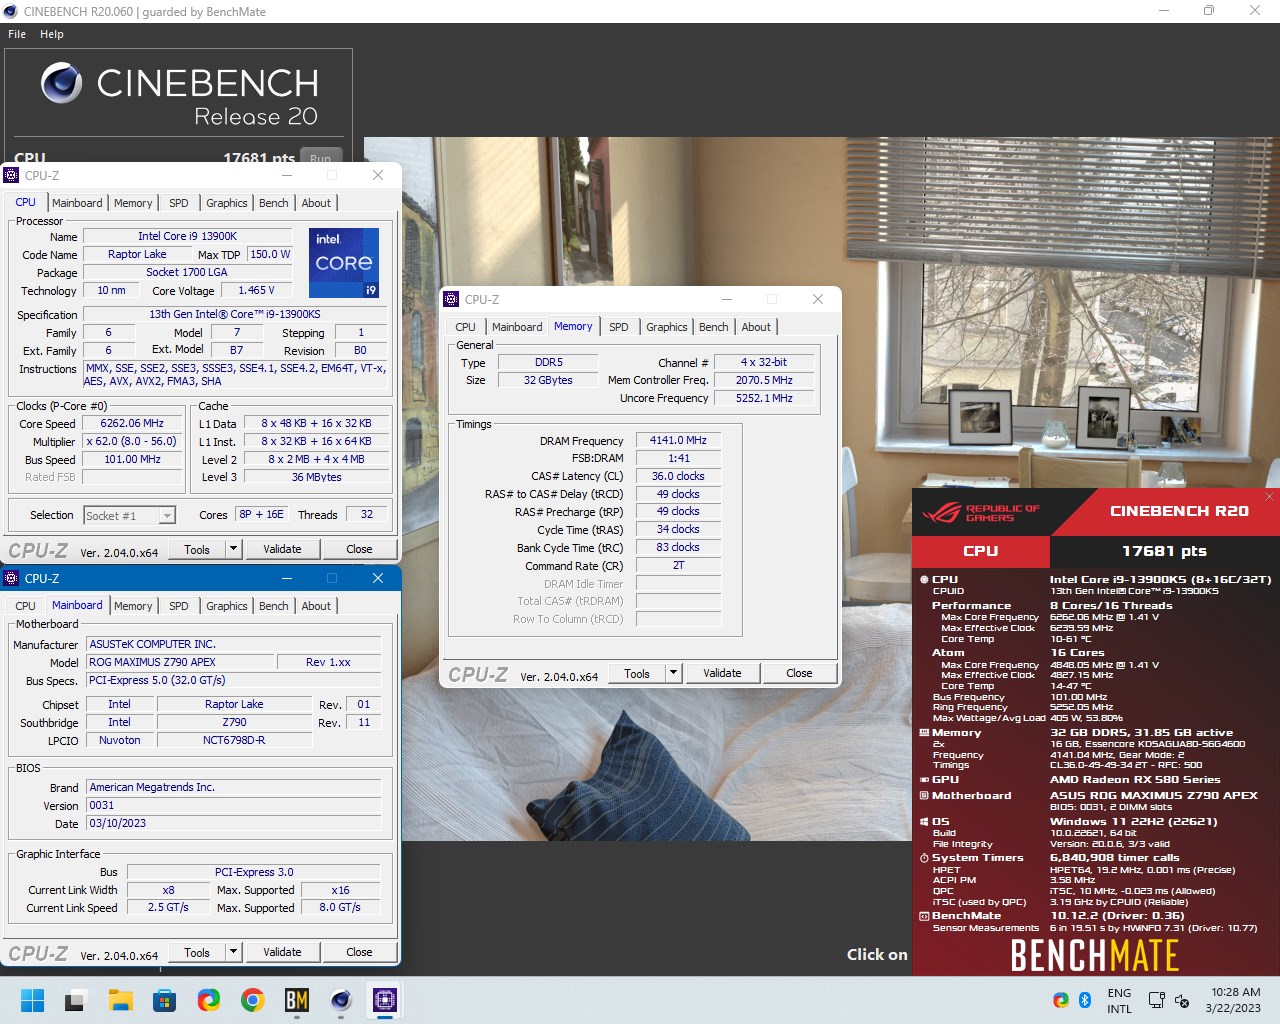The width and height of the screenshot is (1280, 1024).
Task: Click the DRAM Frequency 4141.0 MHz value
Action: [678, 440]
